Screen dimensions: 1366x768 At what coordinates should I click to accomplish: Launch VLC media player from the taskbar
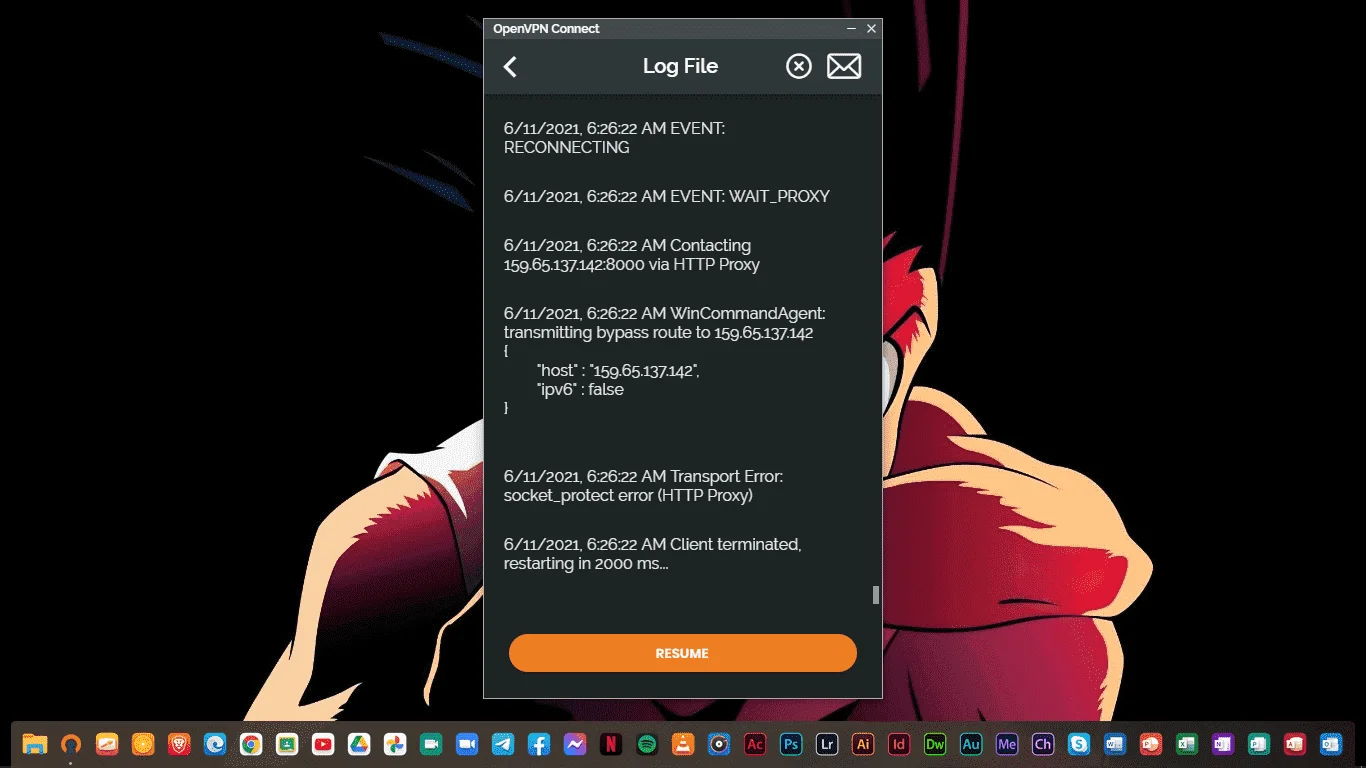683,744
